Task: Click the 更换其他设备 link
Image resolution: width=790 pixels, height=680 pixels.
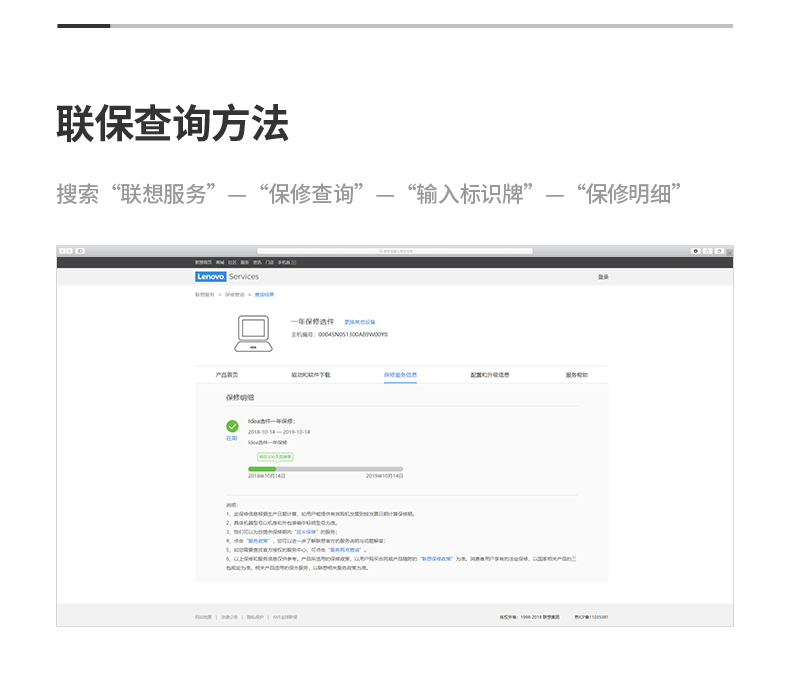Action: pyautogui.click(x=360, y=322)
